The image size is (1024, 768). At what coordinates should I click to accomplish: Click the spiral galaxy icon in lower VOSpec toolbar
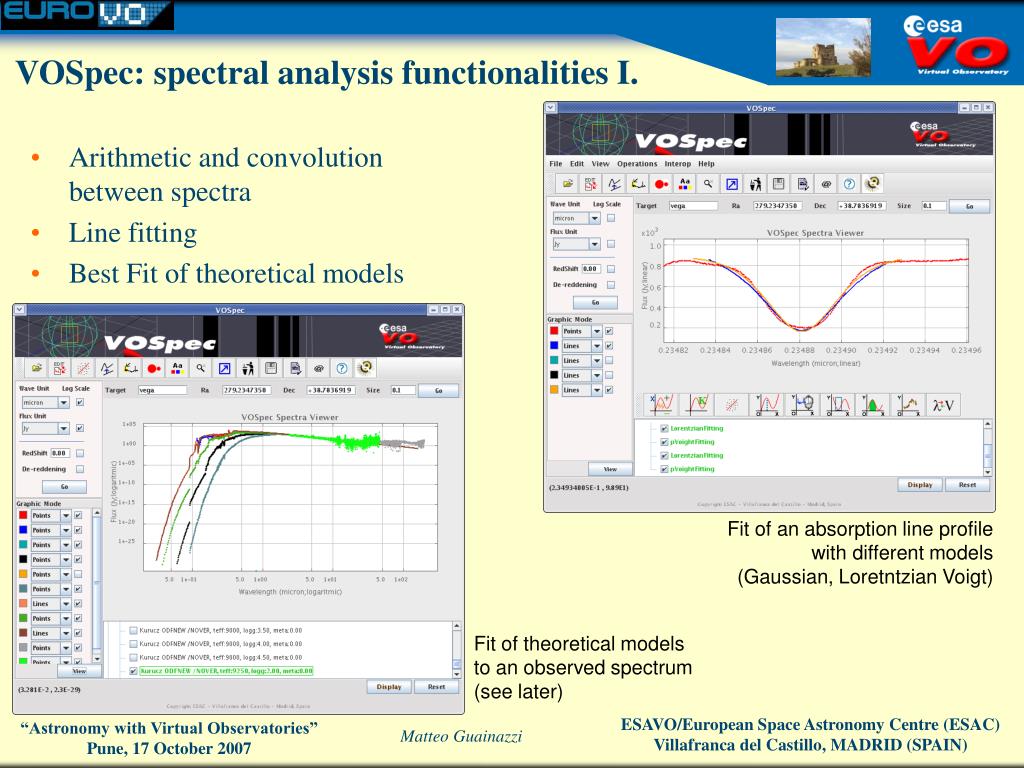tap(365, 368)
